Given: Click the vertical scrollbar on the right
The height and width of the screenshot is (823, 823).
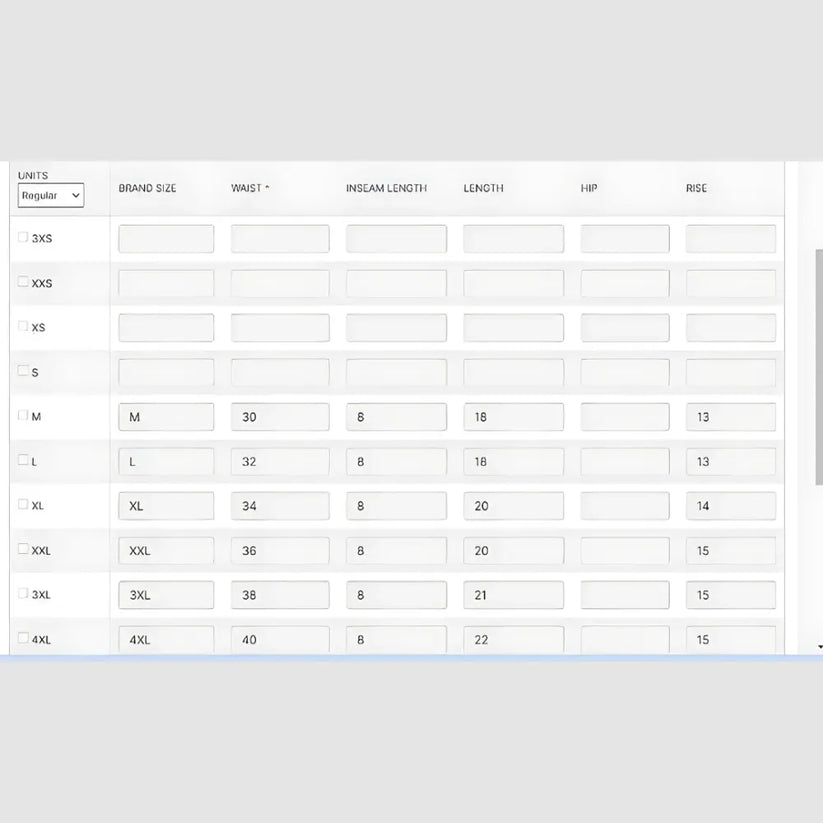Looking at the screenshot, I should [x=819, y=400].
